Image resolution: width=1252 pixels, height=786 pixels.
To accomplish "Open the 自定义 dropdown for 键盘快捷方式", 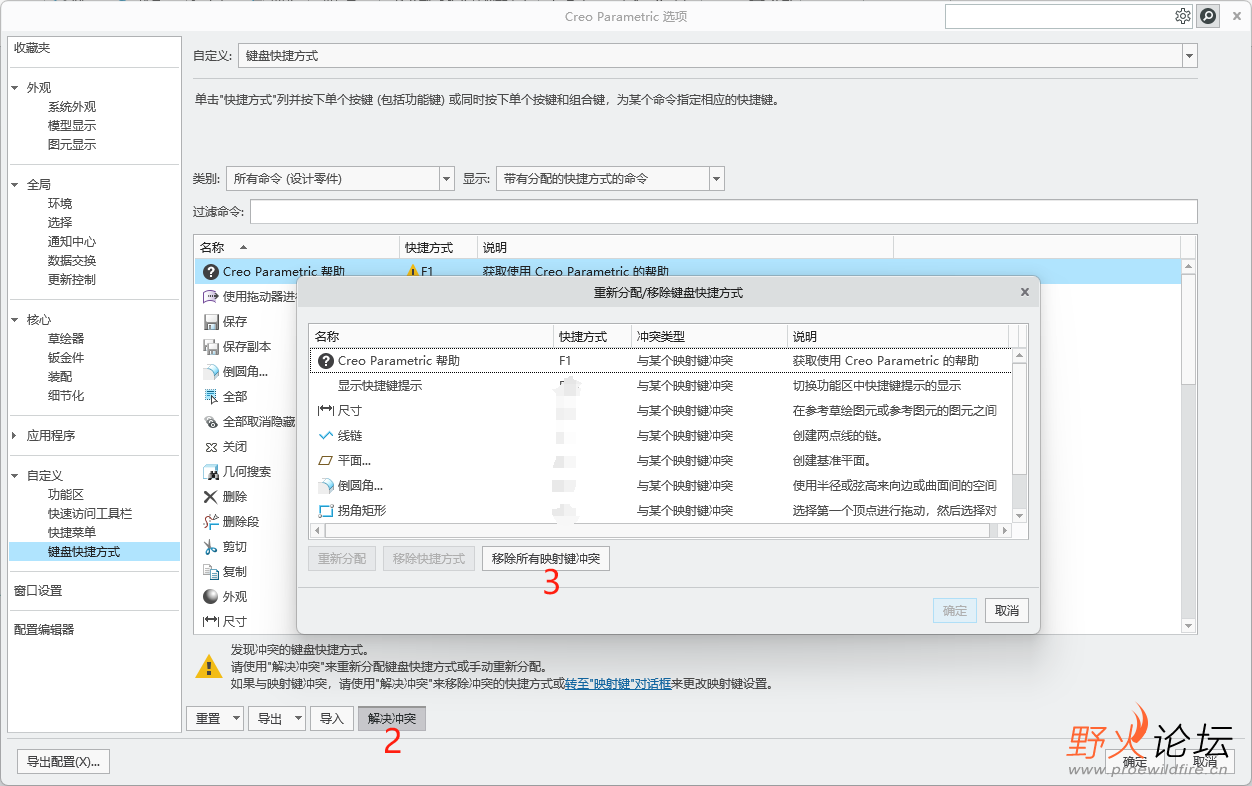I will click(x=1189, y=56).
